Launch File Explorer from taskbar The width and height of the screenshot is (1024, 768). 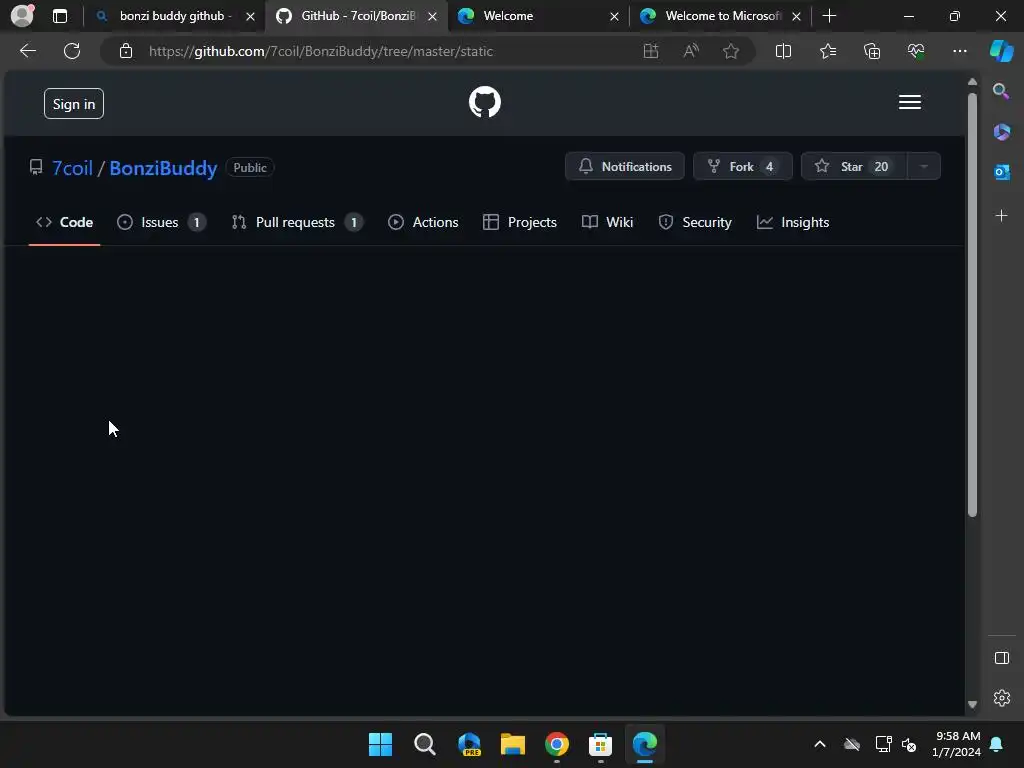point(513,744)
